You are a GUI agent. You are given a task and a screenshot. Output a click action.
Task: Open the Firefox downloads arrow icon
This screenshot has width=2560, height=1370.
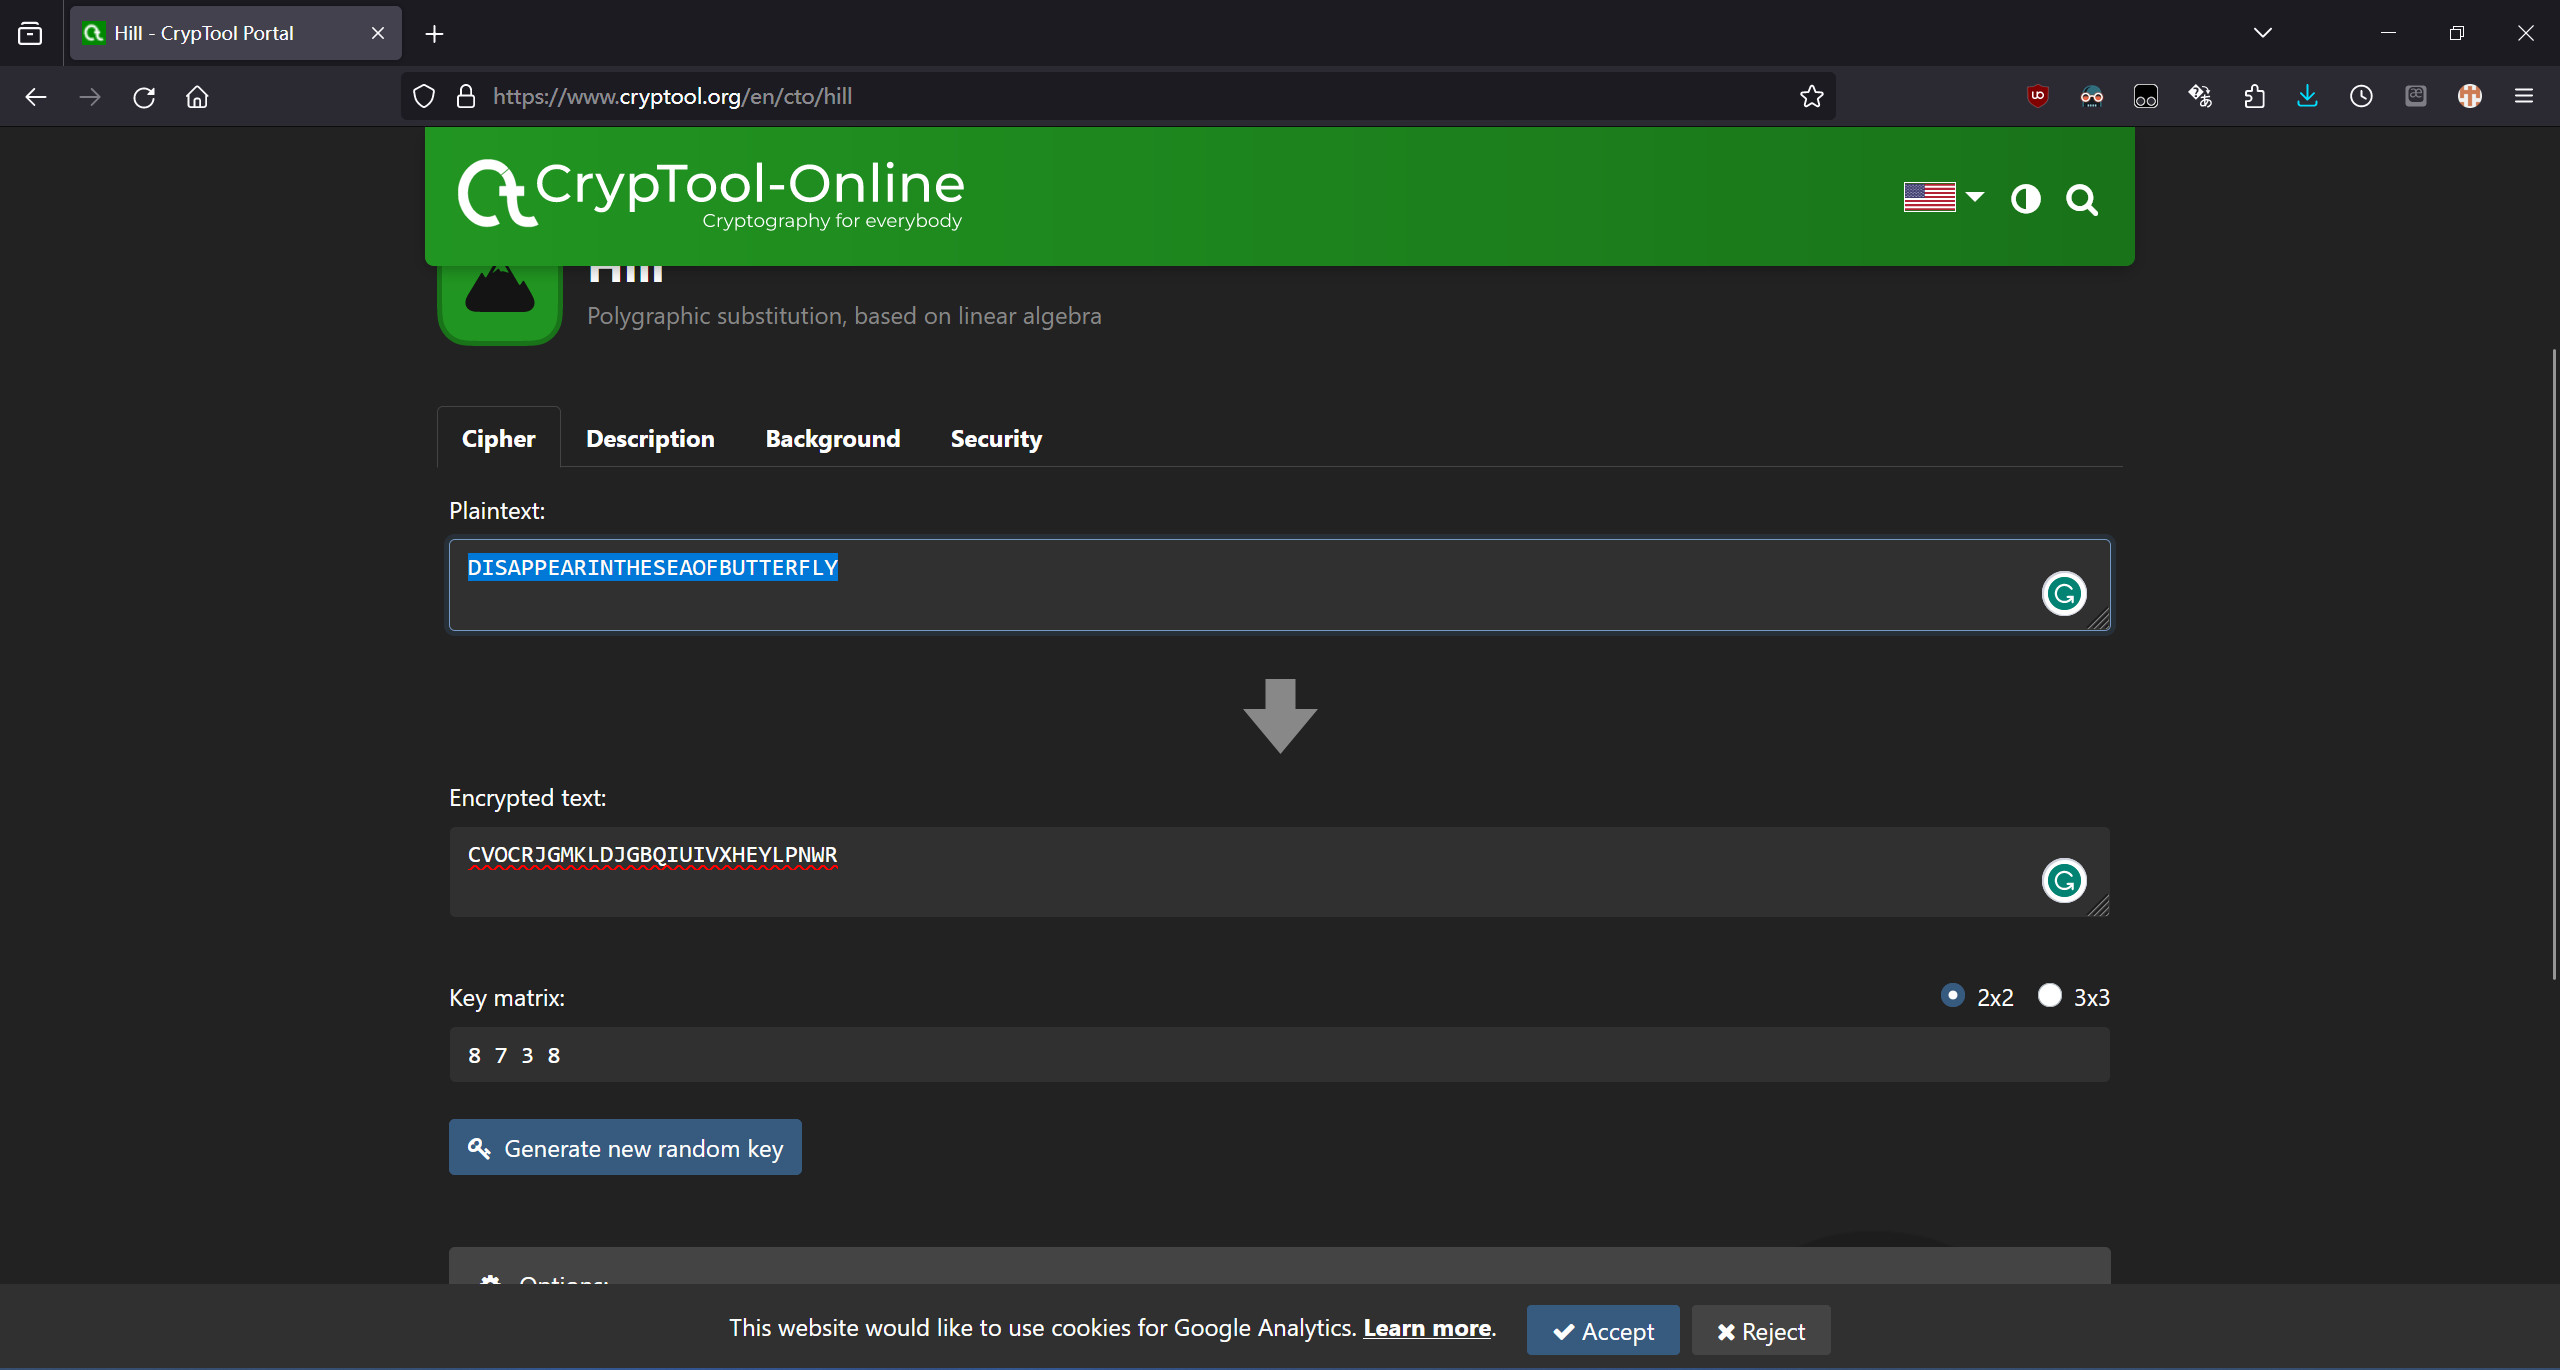2307,96
